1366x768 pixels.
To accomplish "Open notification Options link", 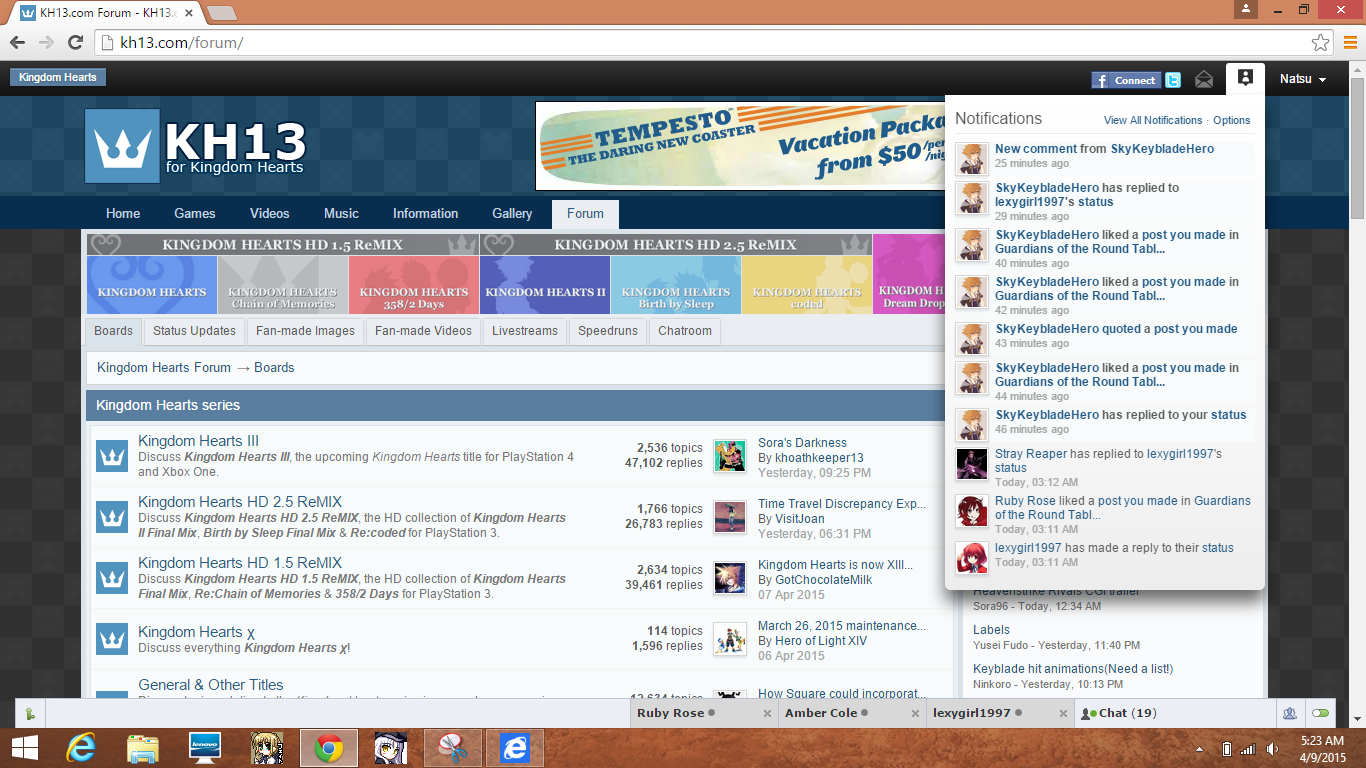I will pos(1232,120).
